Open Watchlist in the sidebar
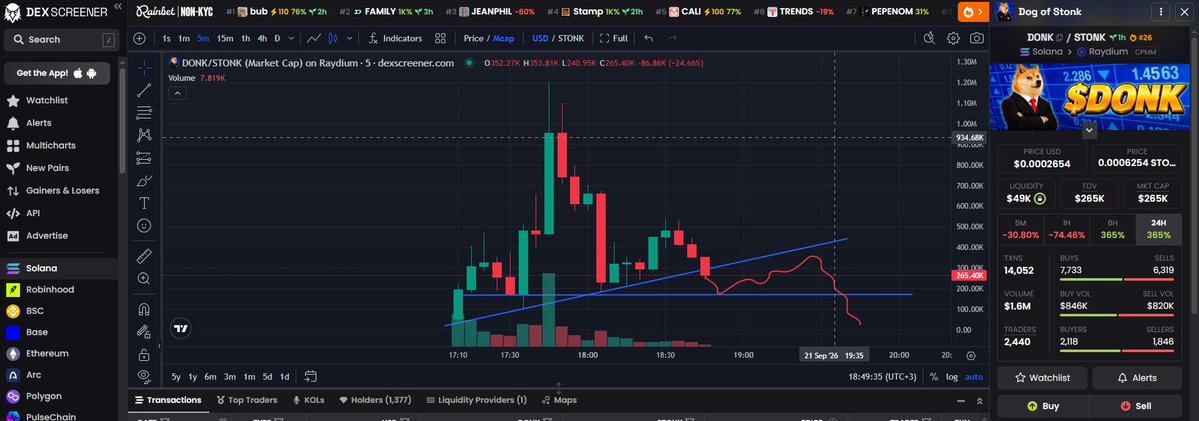1199x421 pixels. coord(47,100)
